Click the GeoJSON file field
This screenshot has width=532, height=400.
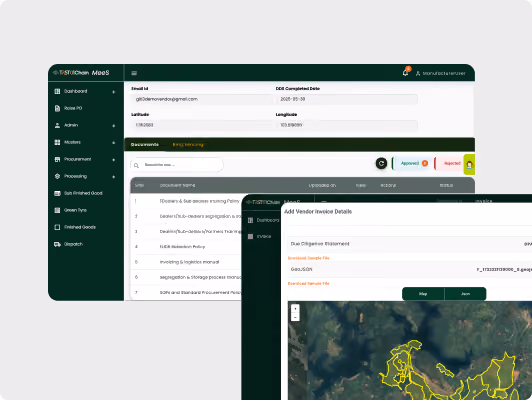pyautogui.click(x=410, y=269)
